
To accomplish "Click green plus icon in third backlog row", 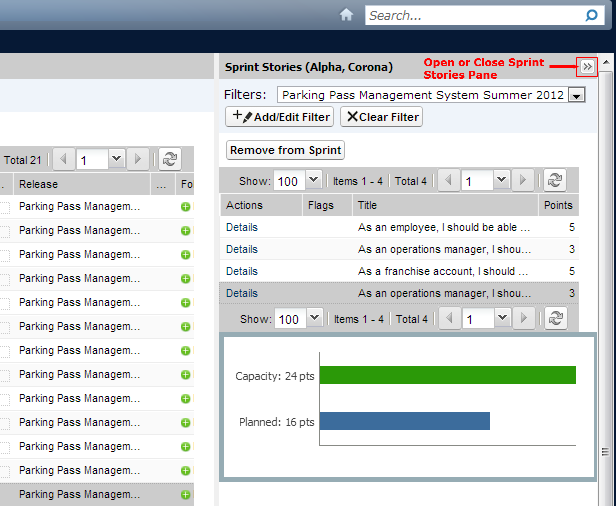I will [185, 255].
